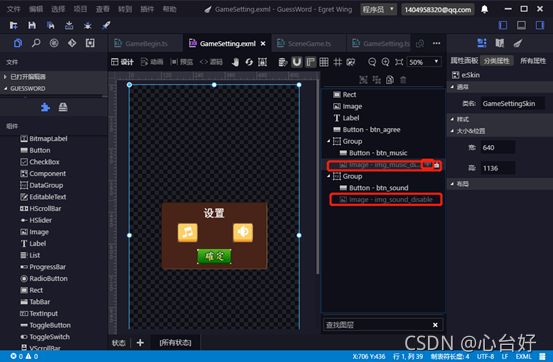
Task: Collapse the GUESSWORD project tree
Action: [6, 89]
